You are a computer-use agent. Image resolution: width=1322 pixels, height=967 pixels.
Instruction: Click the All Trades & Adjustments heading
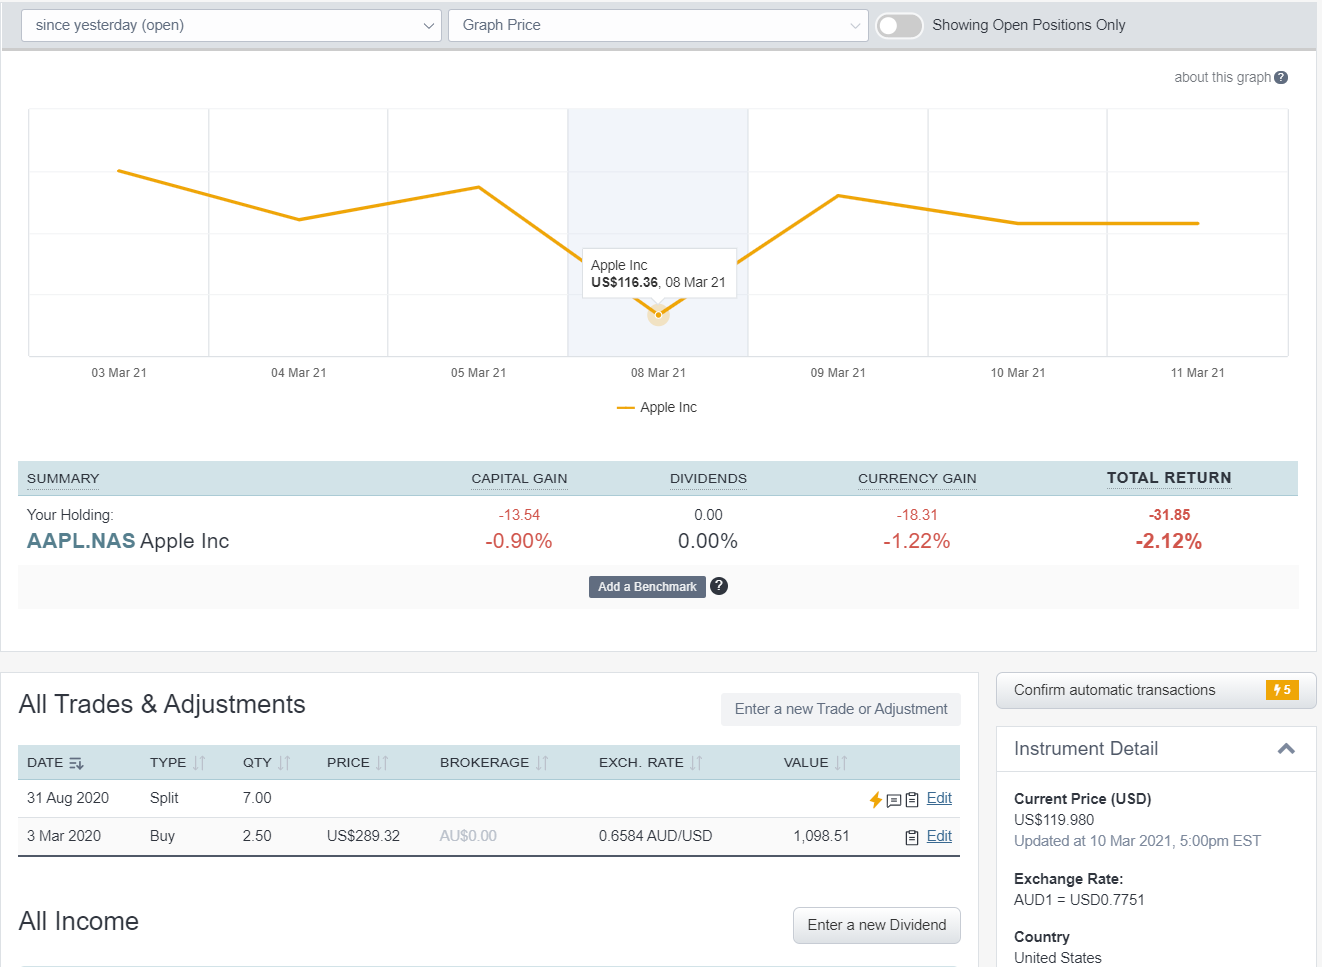click(162, 704)
